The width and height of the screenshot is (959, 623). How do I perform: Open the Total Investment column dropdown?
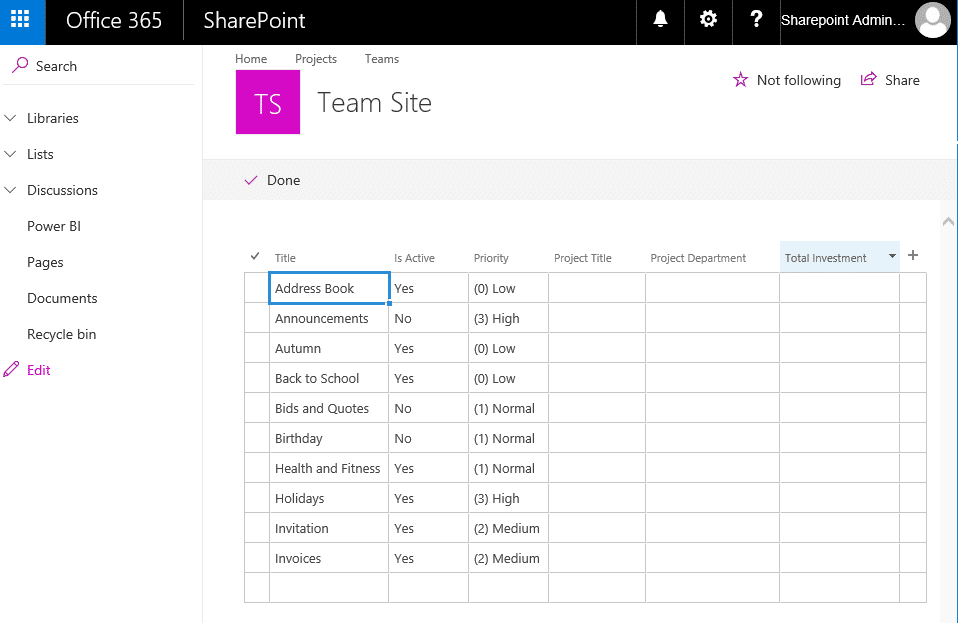(891, 256)
